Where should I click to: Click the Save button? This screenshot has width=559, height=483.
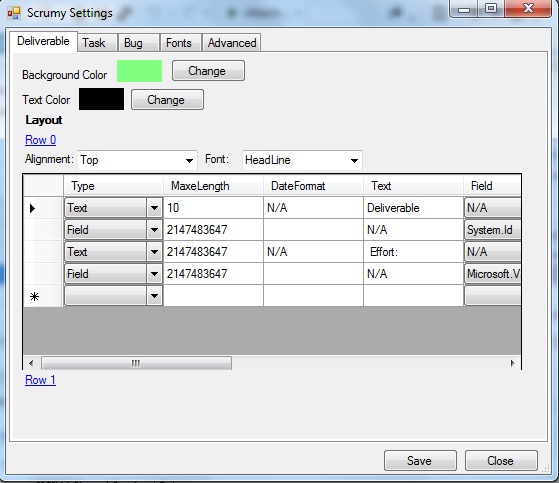tap(420, 461)
